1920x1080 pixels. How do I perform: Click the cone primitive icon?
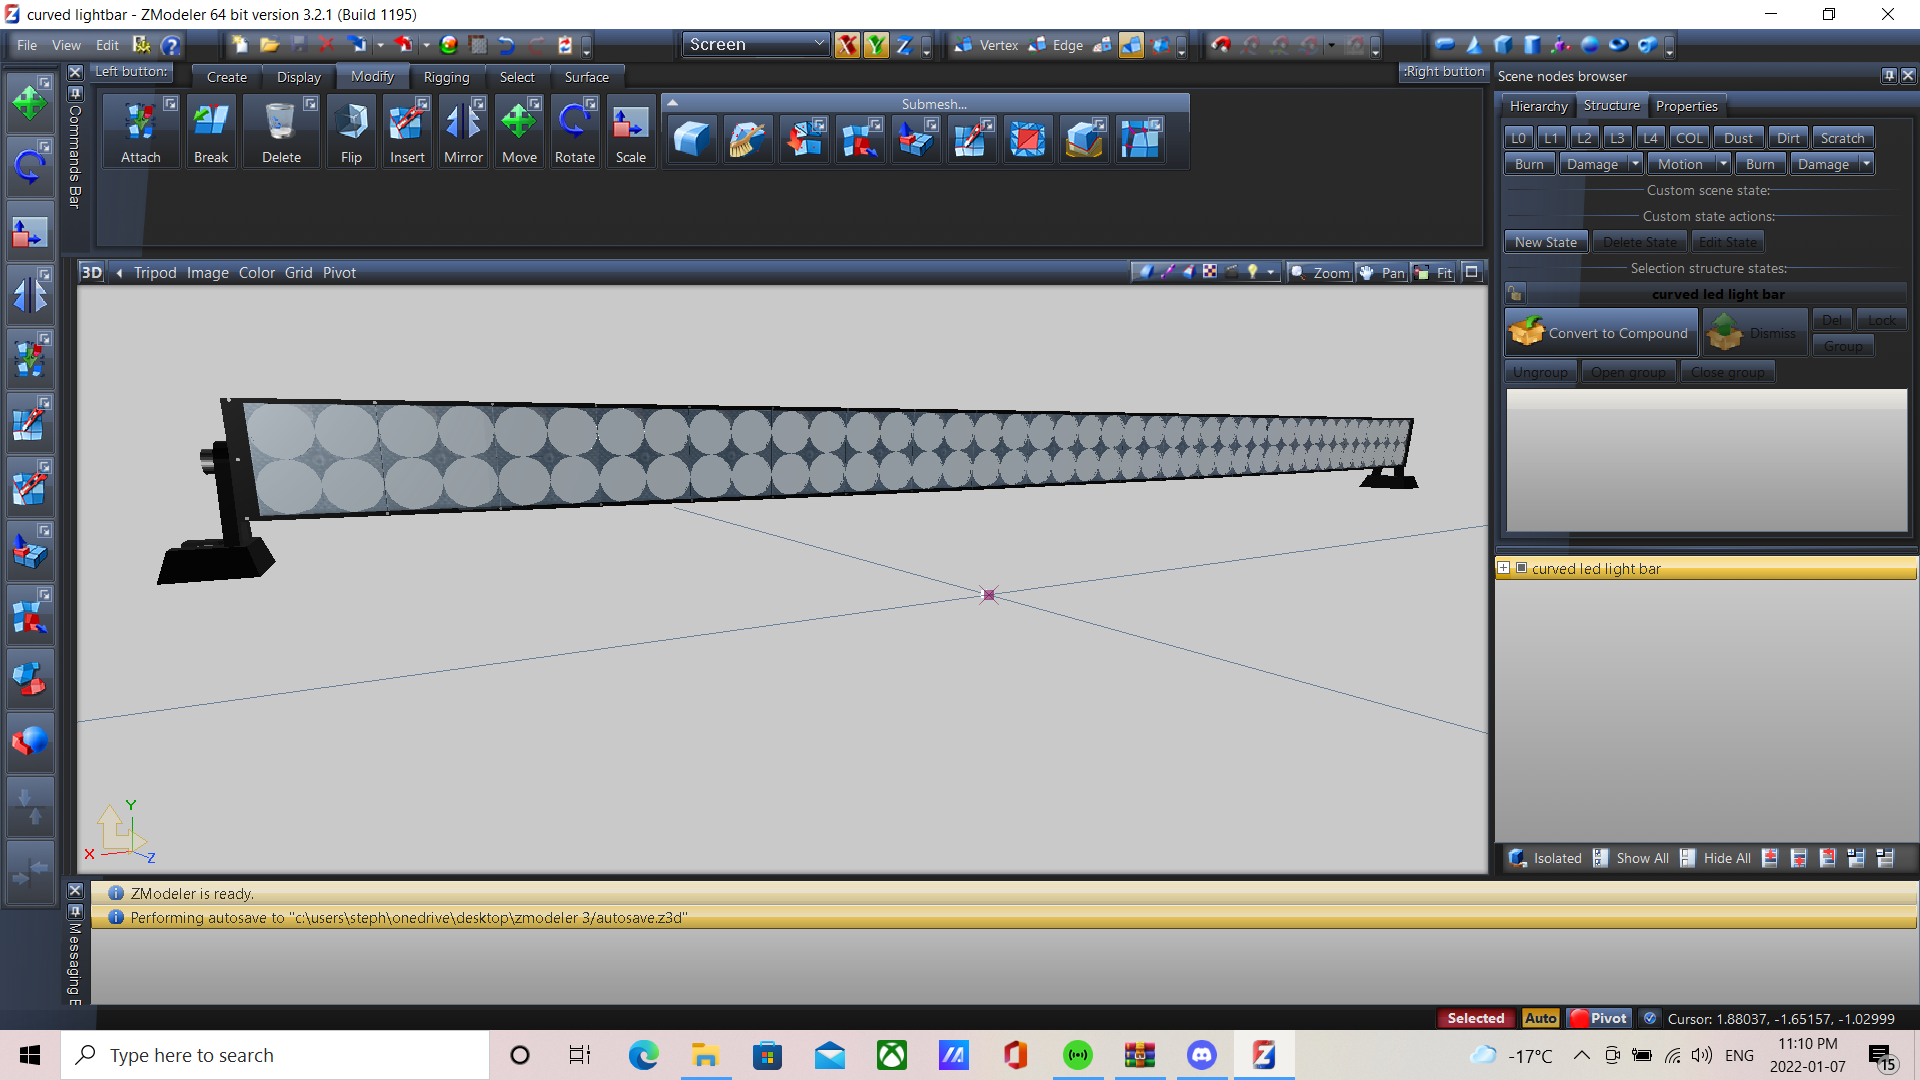click(1474, 45)
